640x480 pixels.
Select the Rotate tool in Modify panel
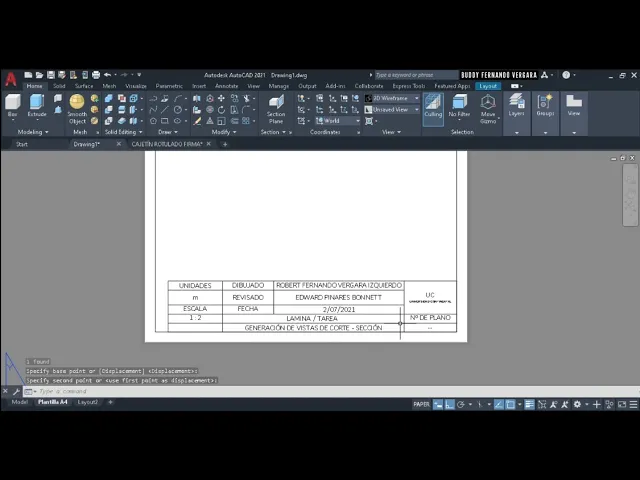[x=221, y=110]
